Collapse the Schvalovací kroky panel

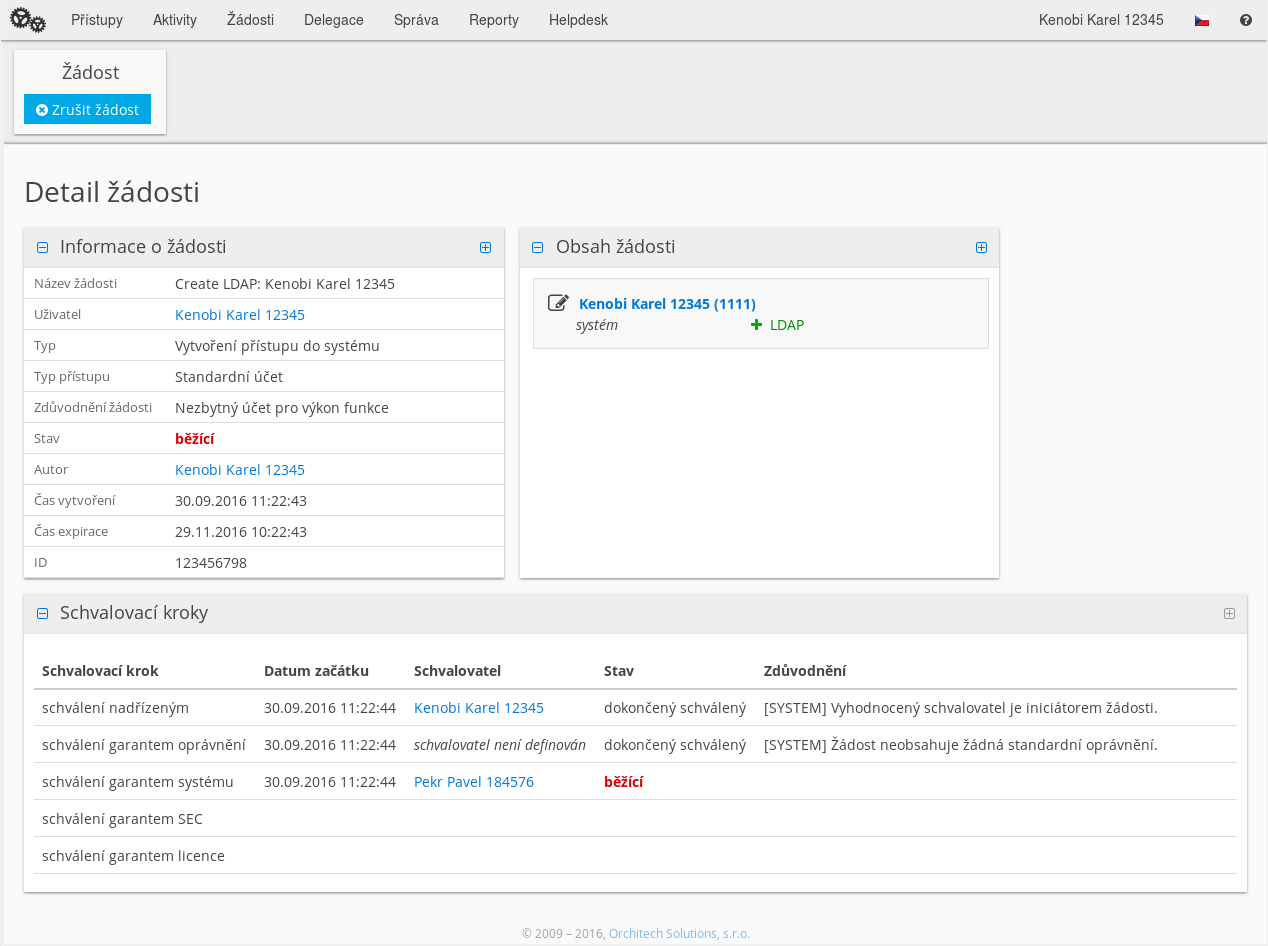coord(42,614)
